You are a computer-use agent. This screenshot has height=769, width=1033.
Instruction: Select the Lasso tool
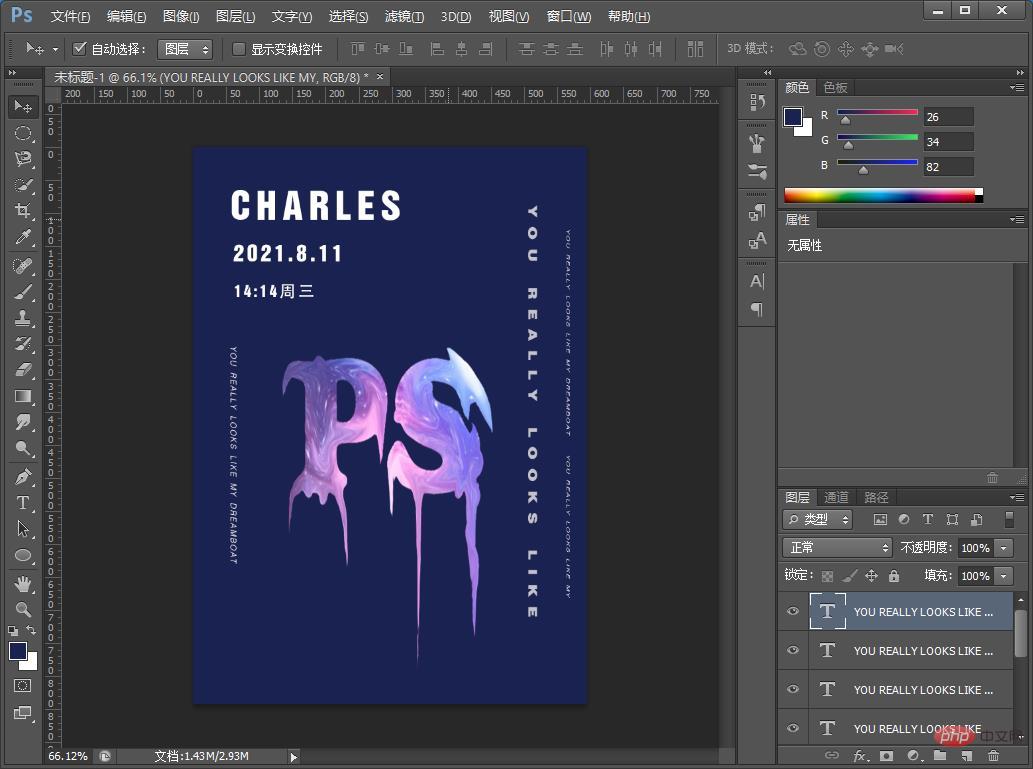click(x=23, y=159)
